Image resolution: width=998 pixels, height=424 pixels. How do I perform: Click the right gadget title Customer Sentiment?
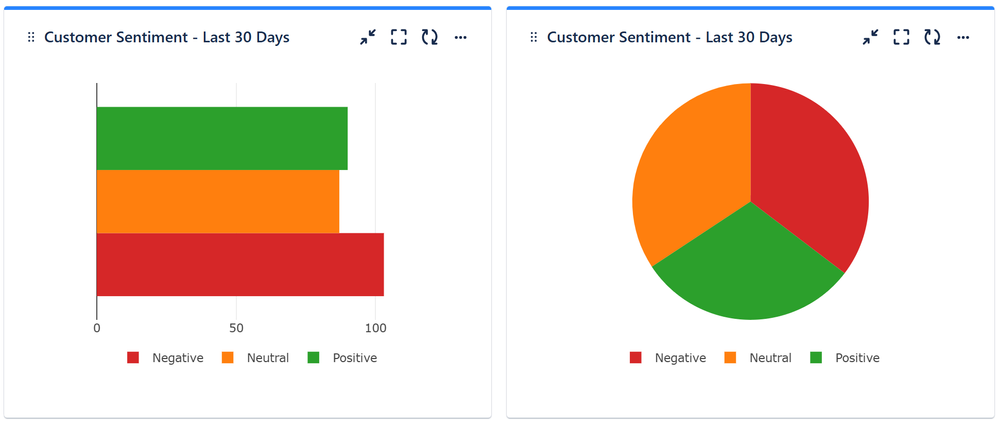point(670,38)
